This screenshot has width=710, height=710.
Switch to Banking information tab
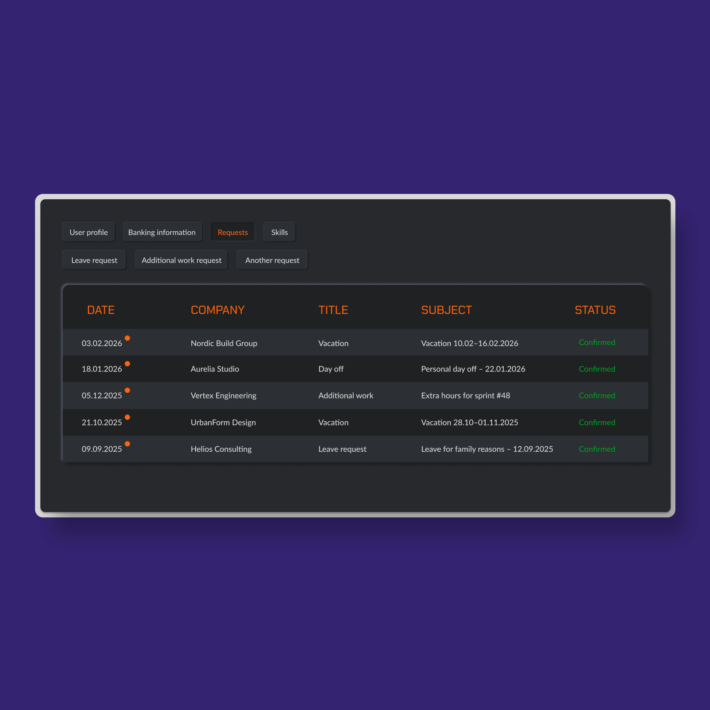click(162, 232)
